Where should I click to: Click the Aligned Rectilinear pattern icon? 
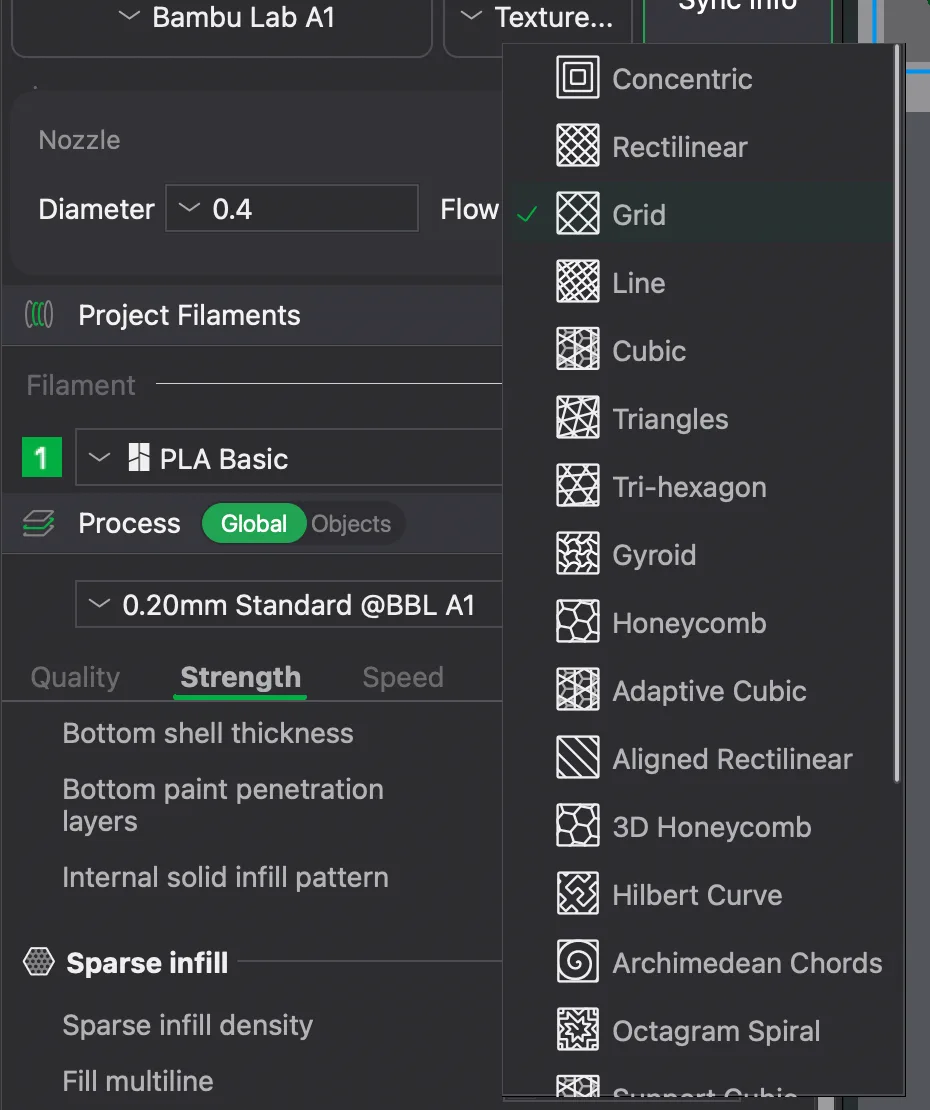[x=578, y=757]
